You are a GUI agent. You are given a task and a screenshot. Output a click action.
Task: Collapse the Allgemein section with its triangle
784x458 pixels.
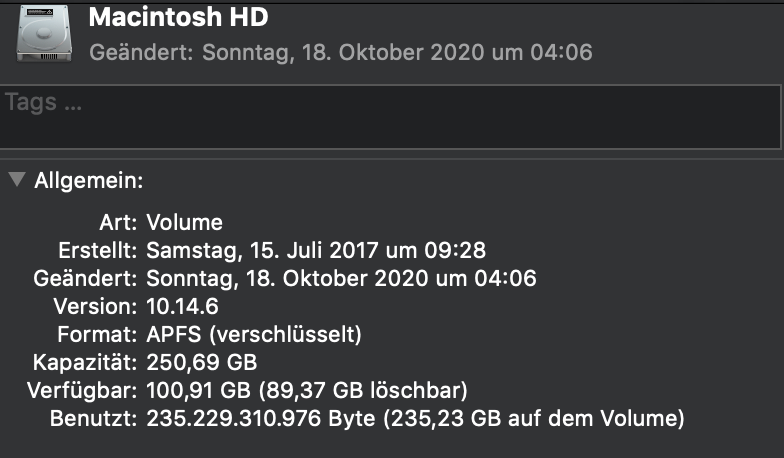(16, 180)
